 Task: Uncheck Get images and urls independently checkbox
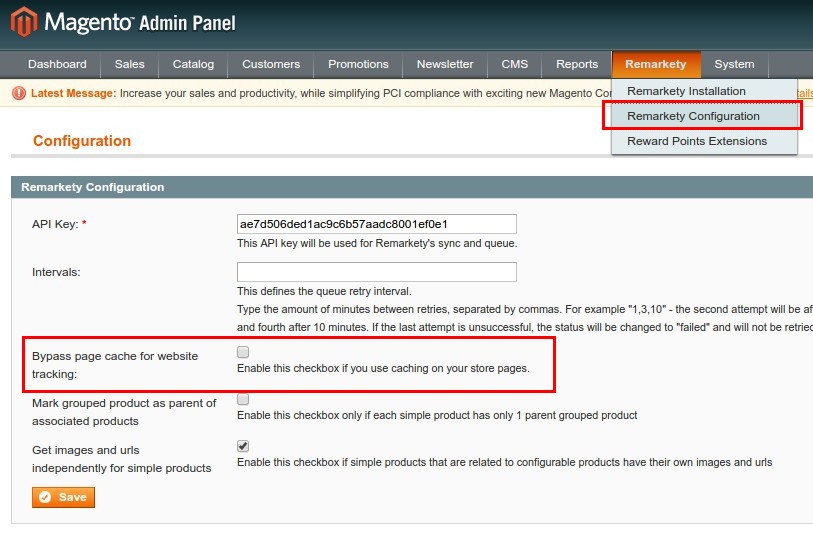click(x=243, y=446)
